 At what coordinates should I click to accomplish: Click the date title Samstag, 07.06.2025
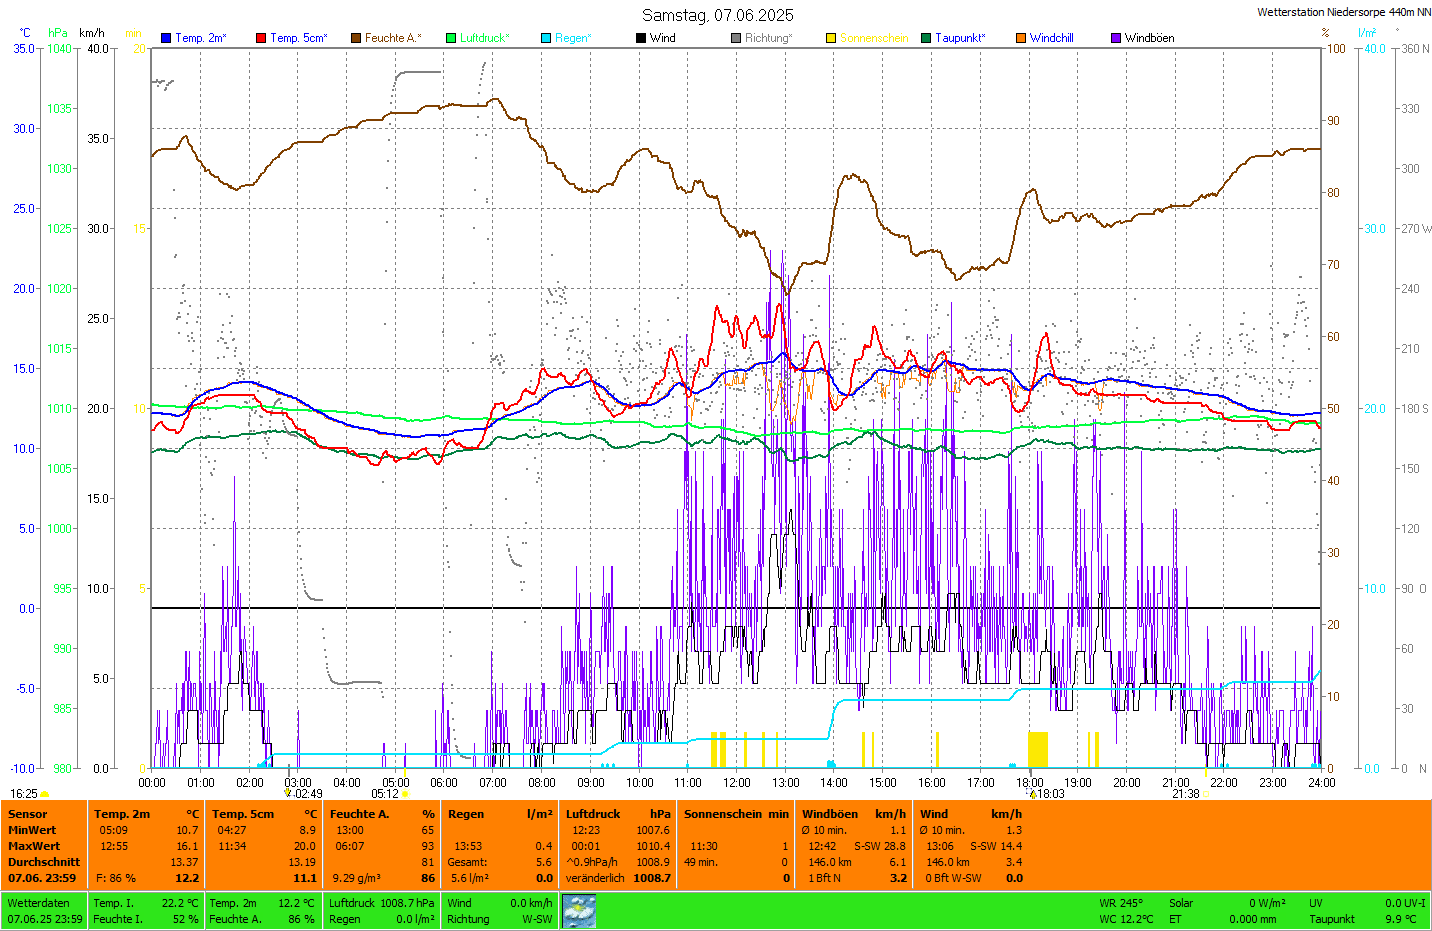(717, 15)
